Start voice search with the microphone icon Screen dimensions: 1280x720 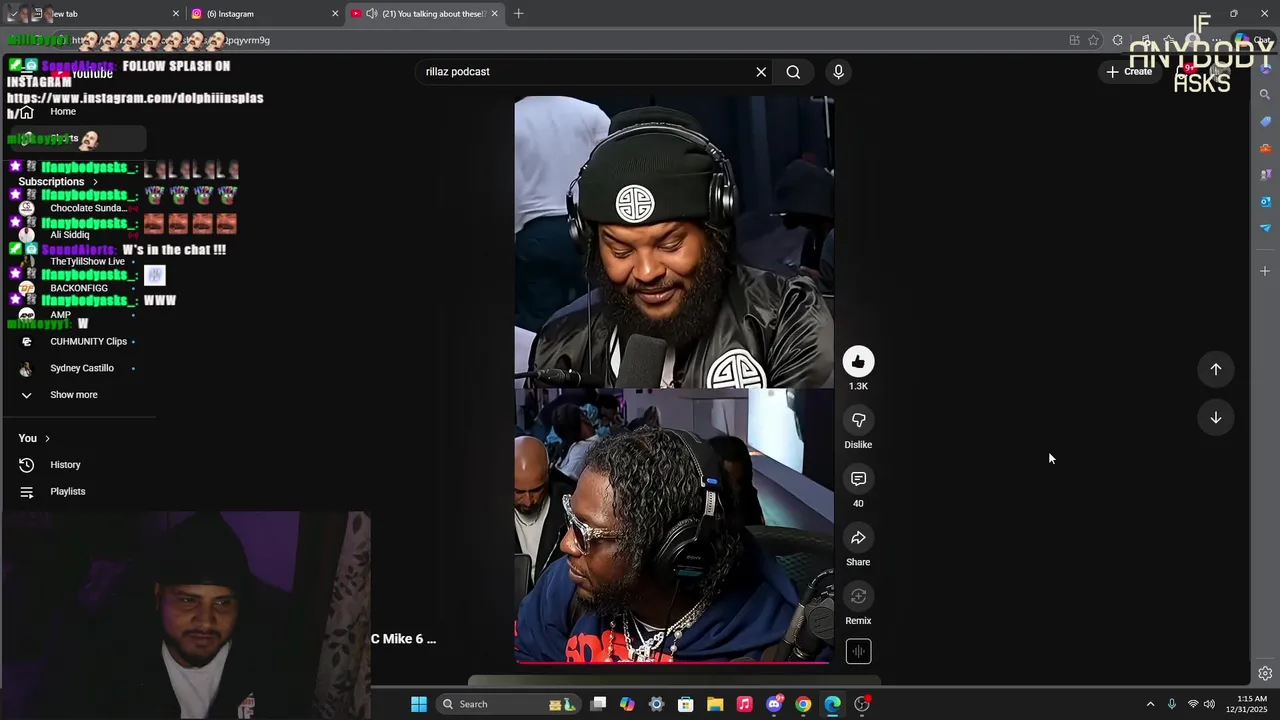pos(838,72)
